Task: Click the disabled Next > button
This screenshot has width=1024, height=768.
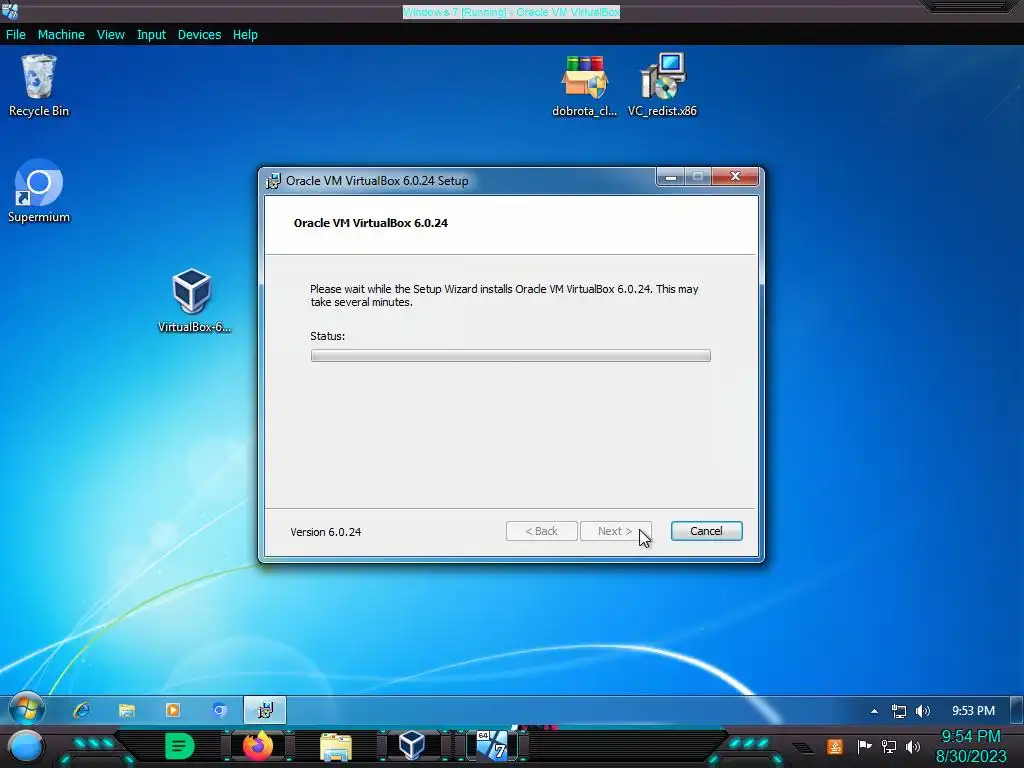Action: click(615, 531)
